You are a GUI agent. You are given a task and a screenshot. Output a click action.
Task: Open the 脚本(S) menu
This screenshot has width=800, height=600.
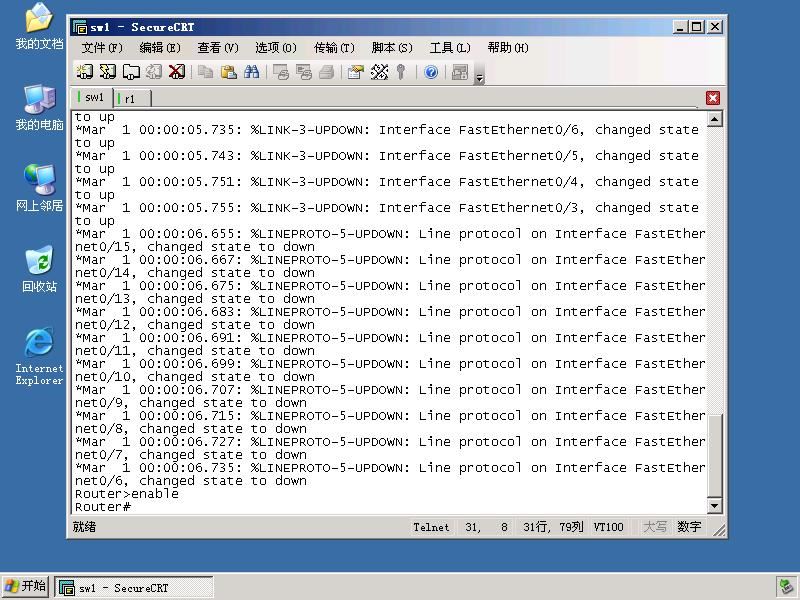[x=392, y=48]
